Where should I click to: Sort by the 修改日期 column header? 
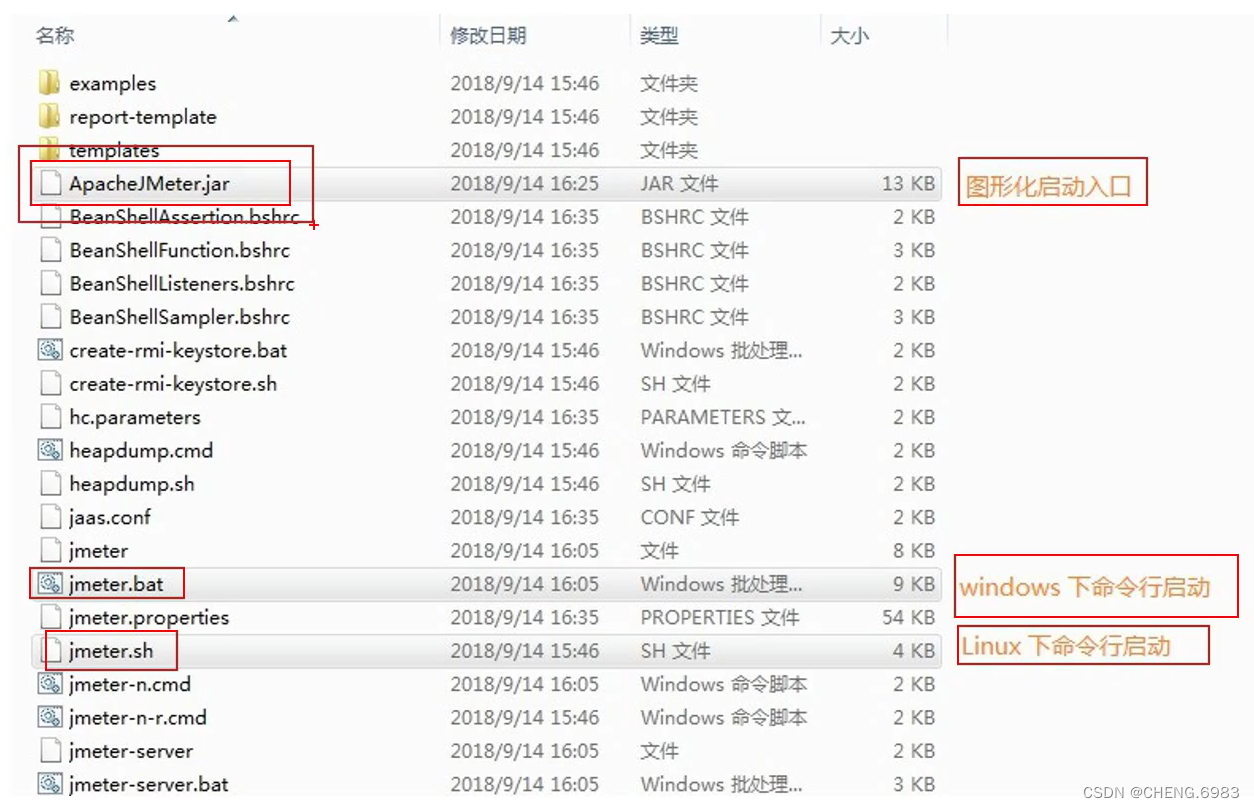point(488,36)
